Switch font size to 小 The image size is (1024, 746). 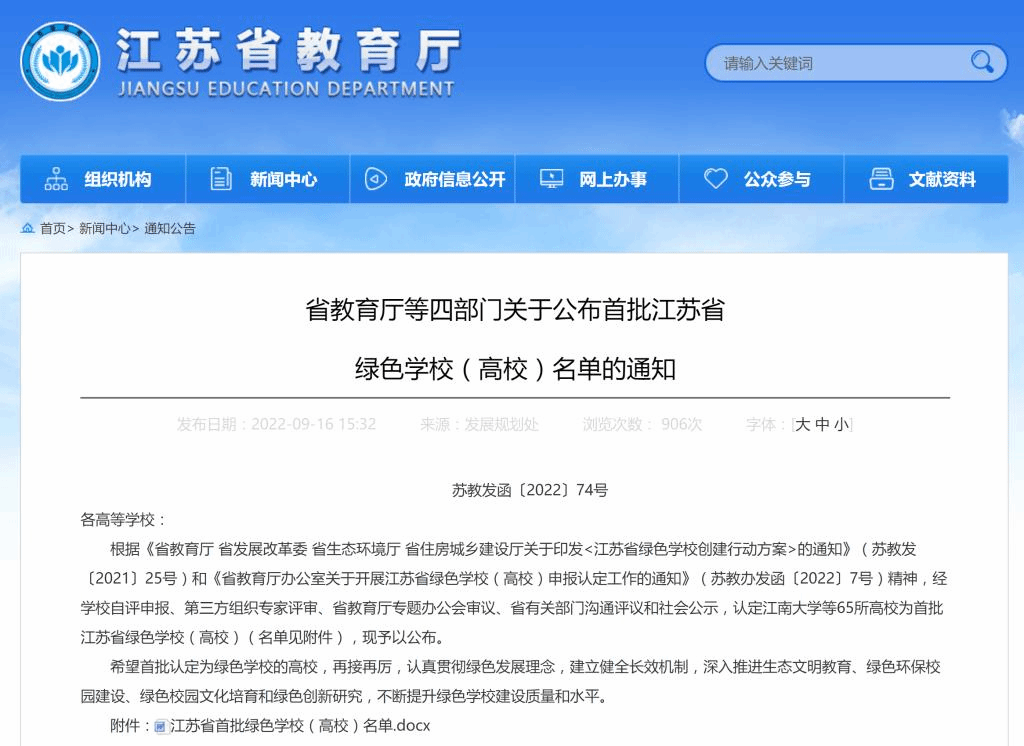842,425
